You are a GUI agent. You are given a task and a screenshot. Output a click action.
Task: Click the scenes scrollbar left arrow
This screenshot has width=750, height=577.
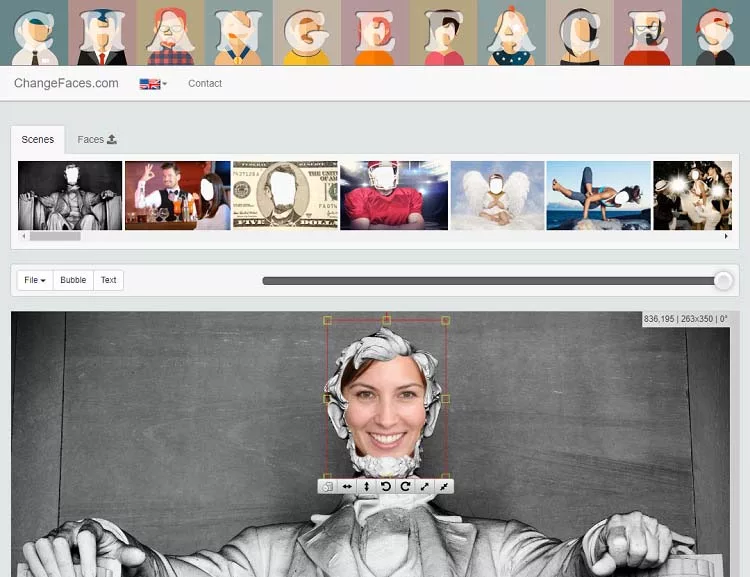tap(23, 236)
